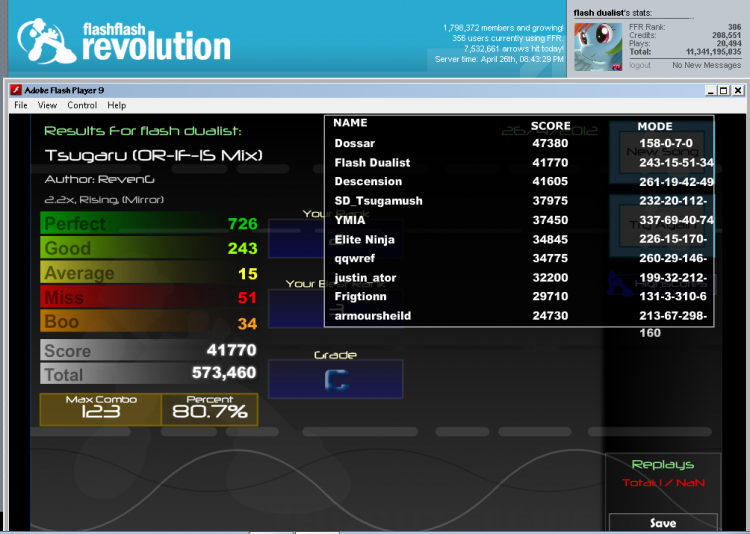
Task: Click the Score 41770 bar
Action: 149,350
